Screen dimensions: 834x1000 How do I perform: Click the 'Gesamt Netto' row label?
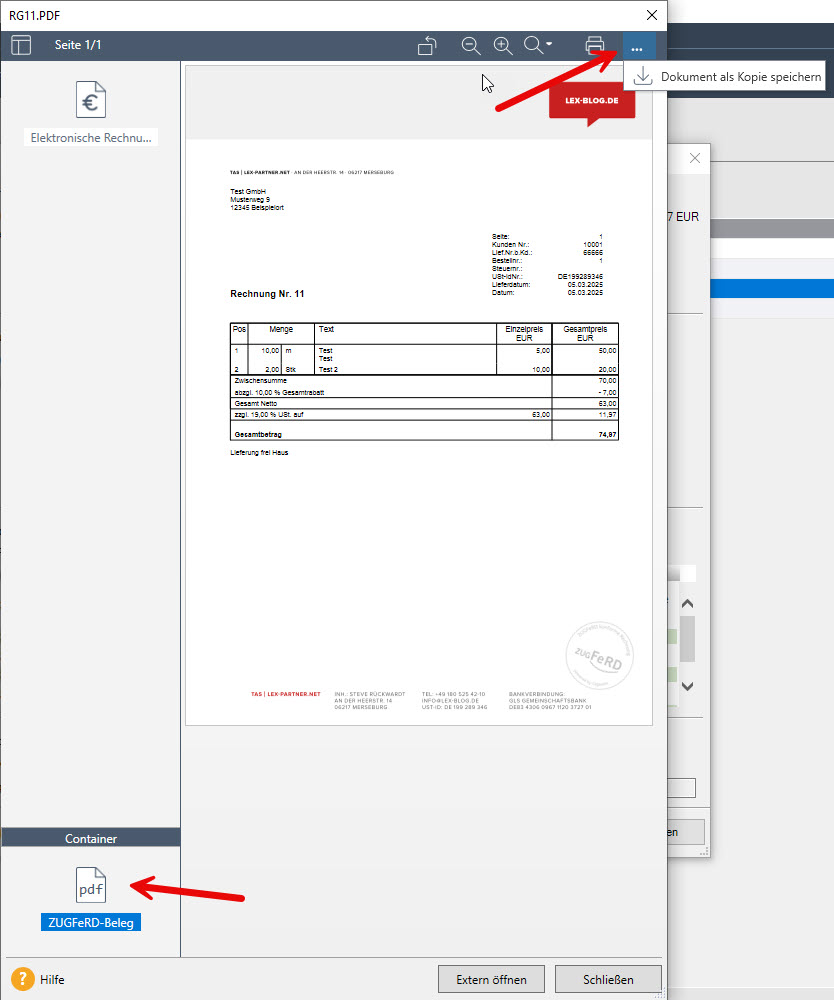tap(256, 404)
